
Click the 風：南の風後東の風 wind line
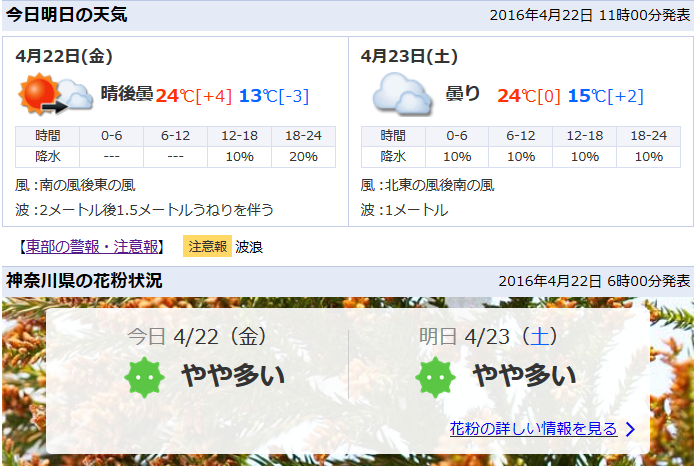click(x=75, y=185)
